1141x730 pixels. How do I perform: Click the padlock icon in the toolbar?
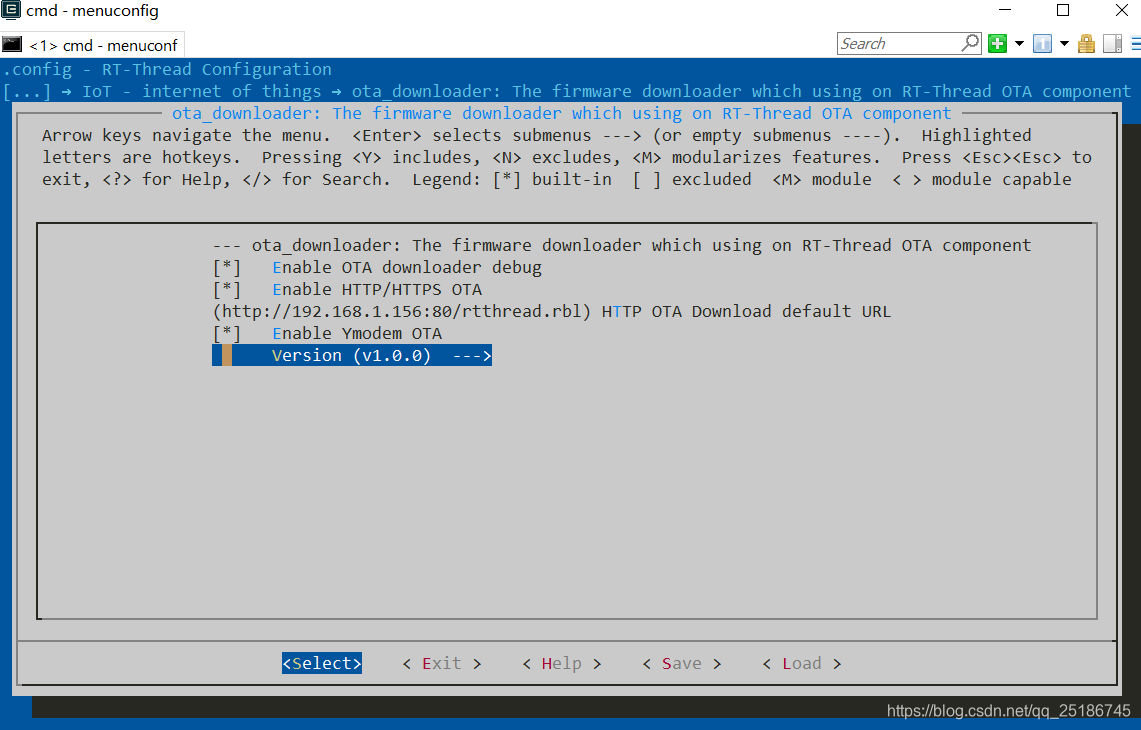click(x=1086, y=44)
